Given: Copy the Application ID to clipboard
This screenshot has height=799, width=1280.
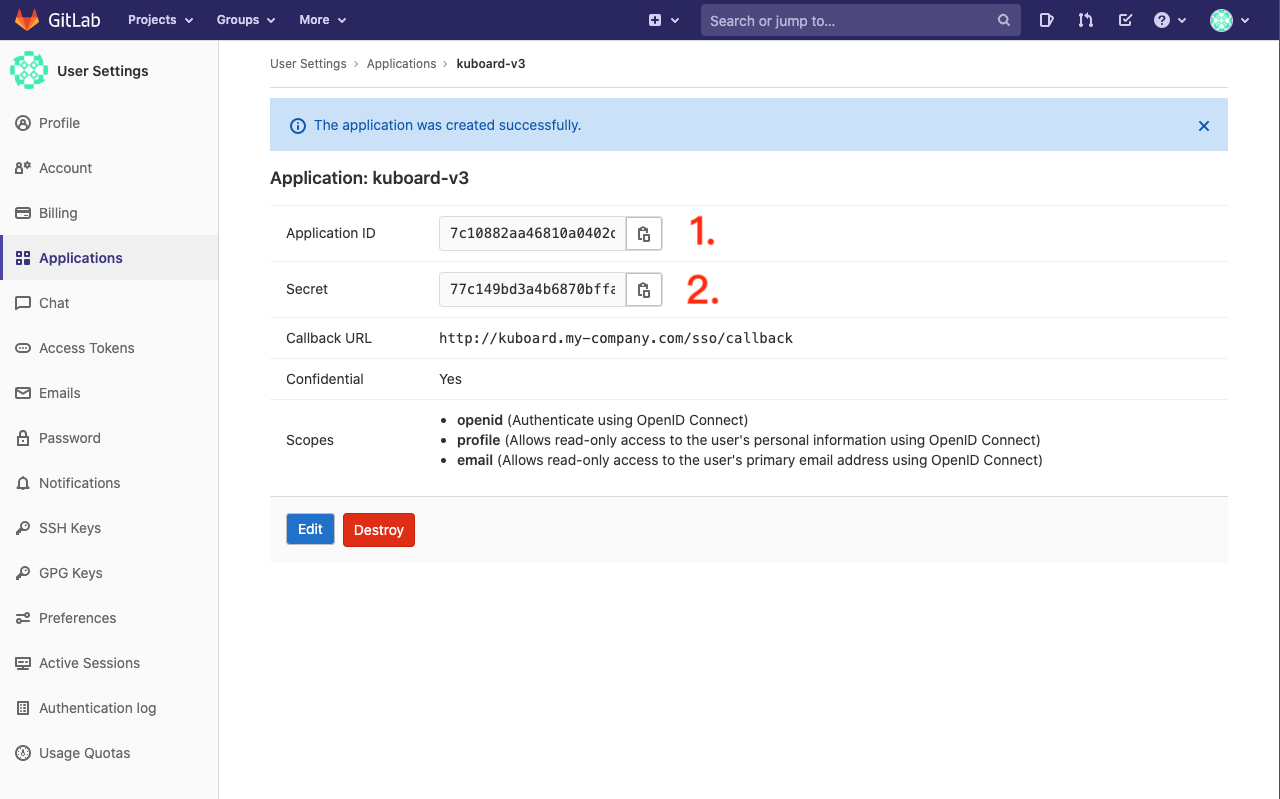Looking at the screenshot, I should (644, 234).
